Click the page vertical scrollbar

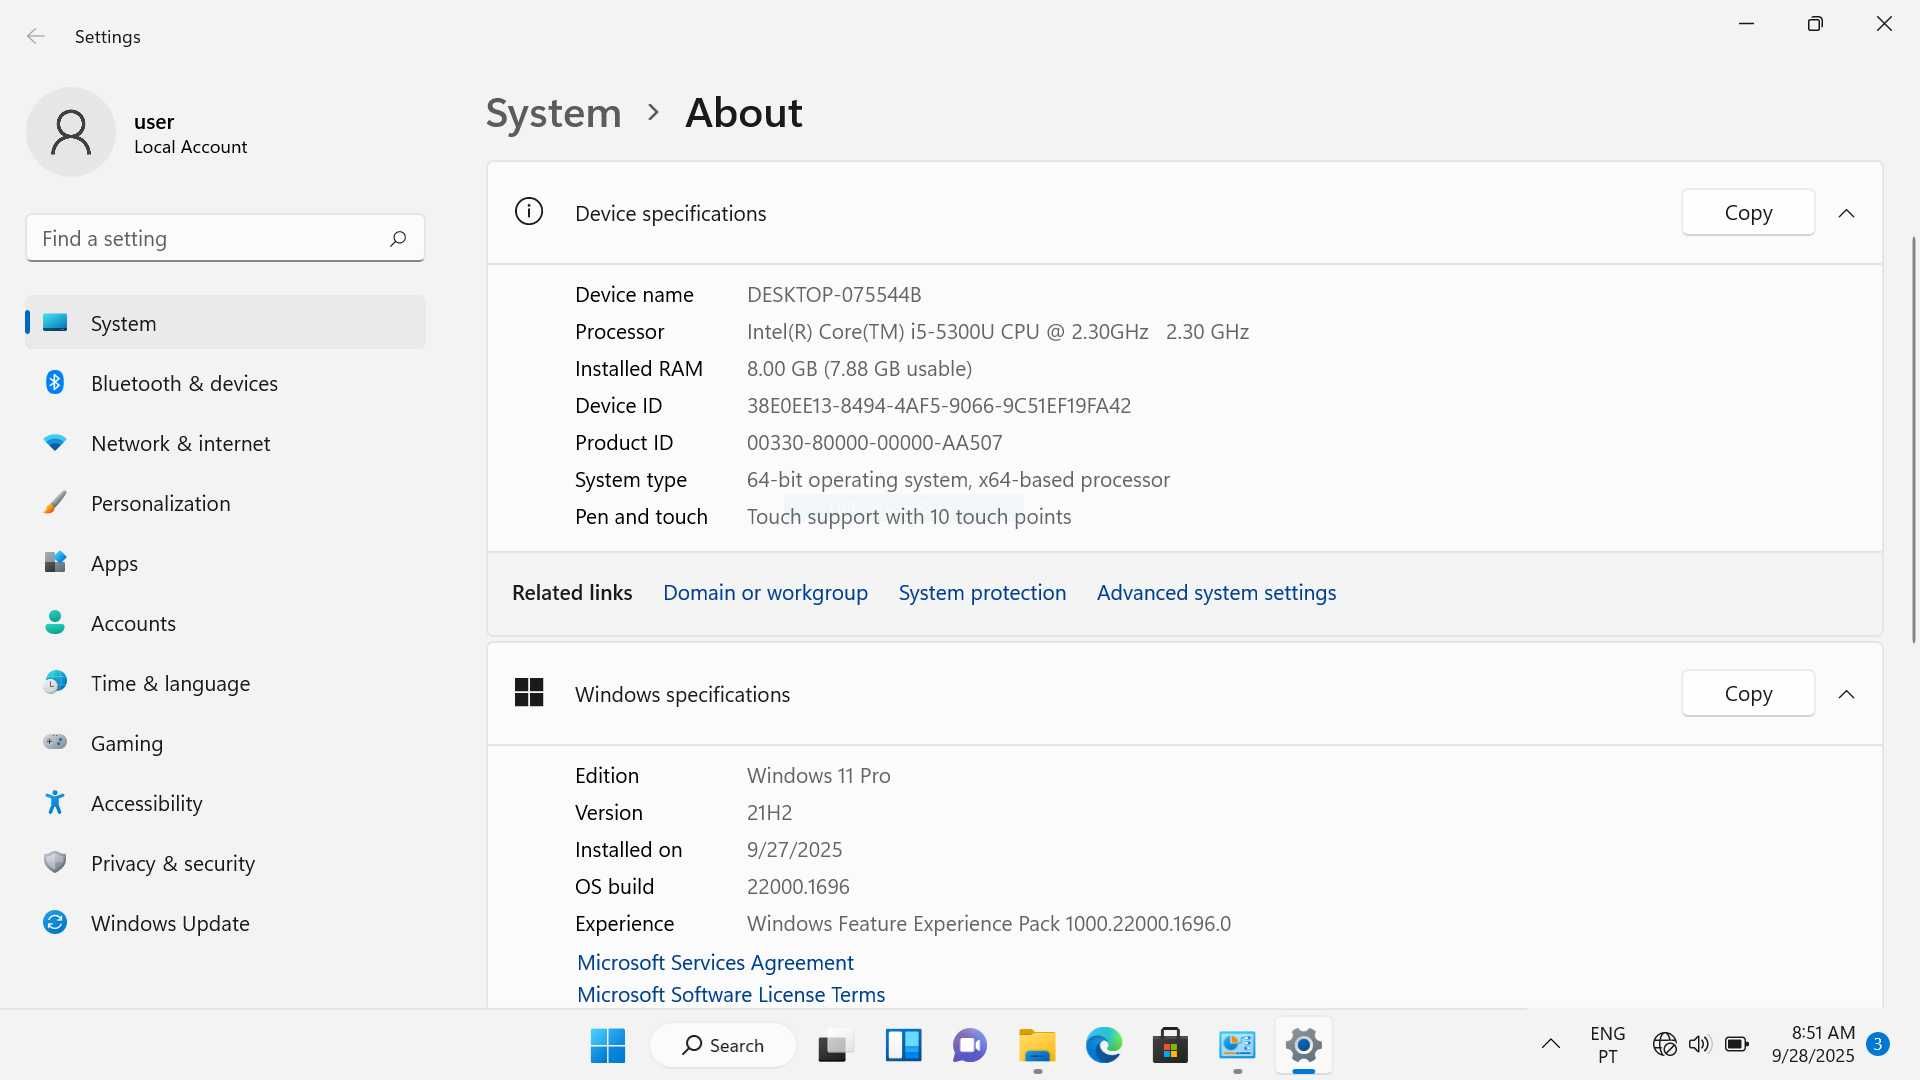1913,440
